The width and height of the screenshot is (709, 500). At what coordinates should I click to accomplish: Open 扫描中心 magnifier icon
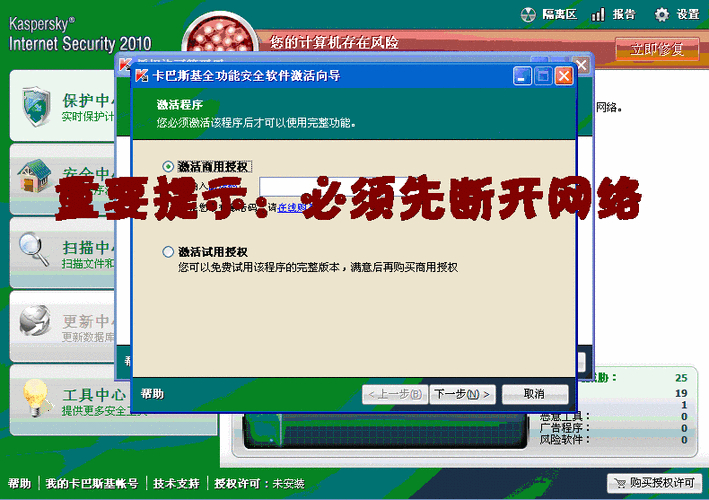(x=34, y=250)
